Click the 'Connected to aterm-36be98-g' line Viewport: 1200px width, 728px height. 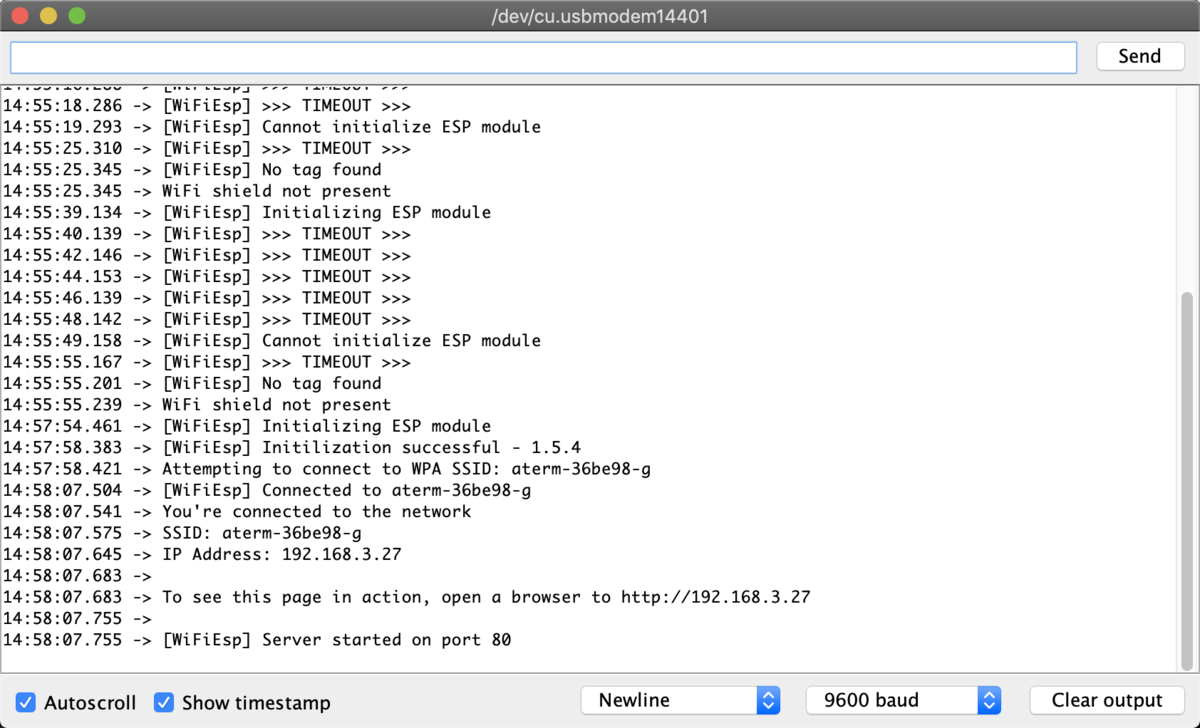point(267,490)
